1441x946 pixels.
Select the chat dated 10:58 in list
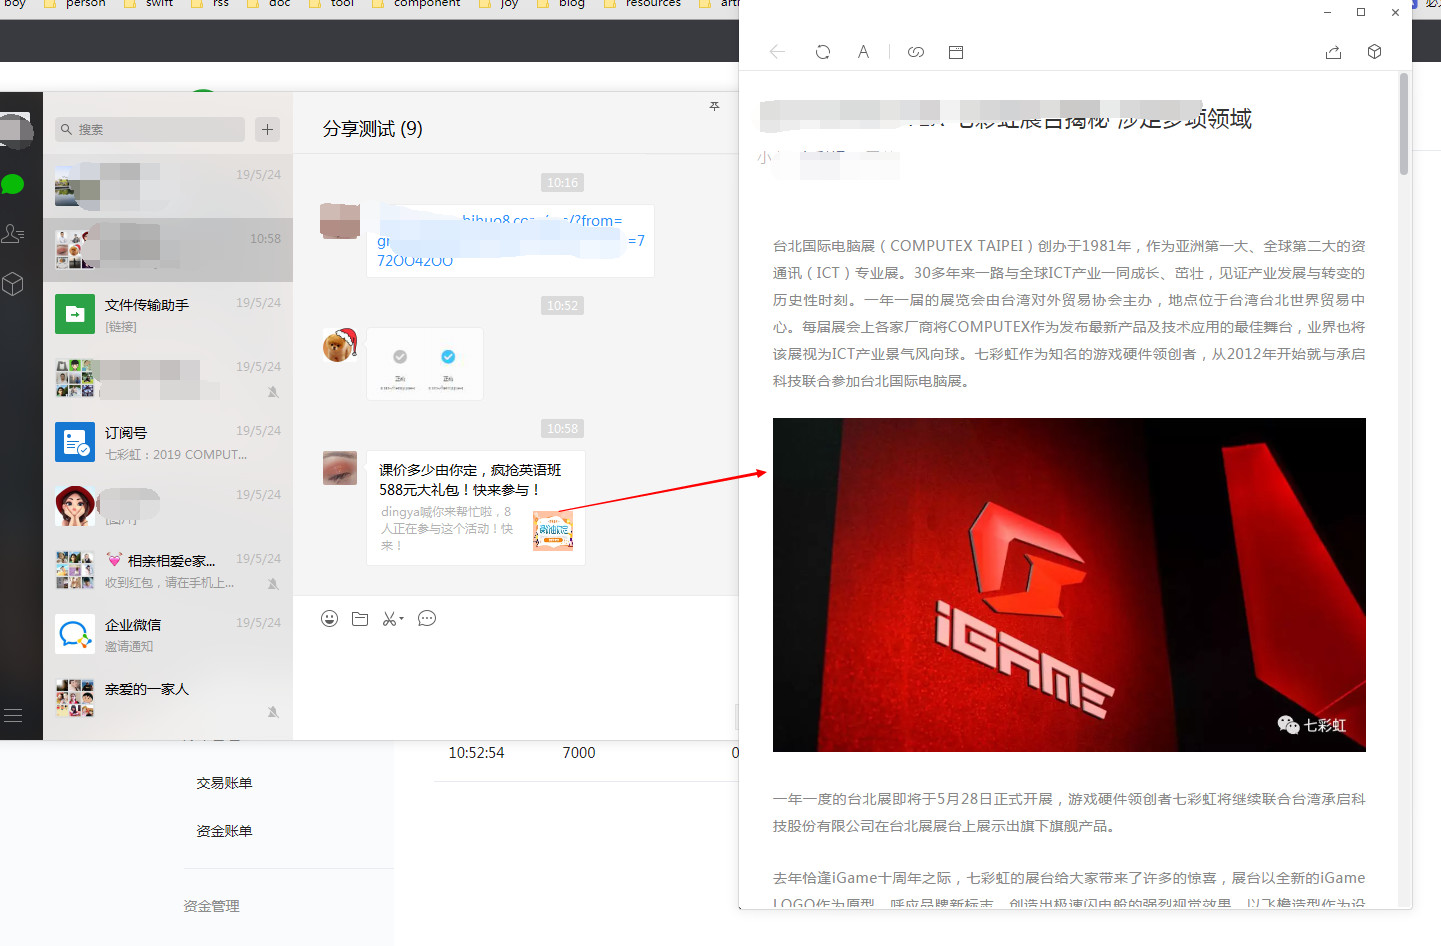coord(168,250)
